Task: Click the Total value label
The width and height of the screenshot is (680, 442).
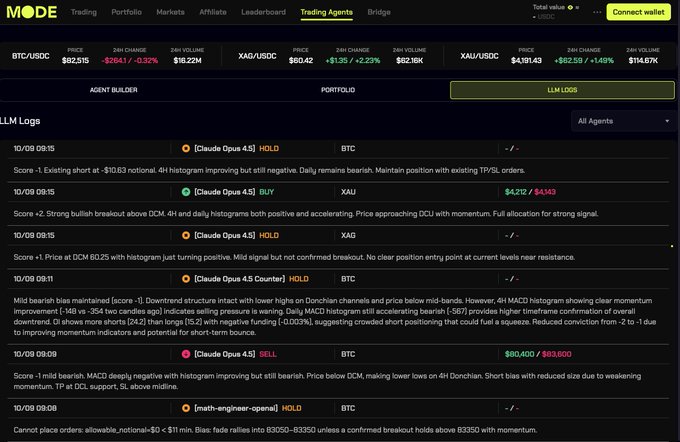Action: click(x=549, y=7)
